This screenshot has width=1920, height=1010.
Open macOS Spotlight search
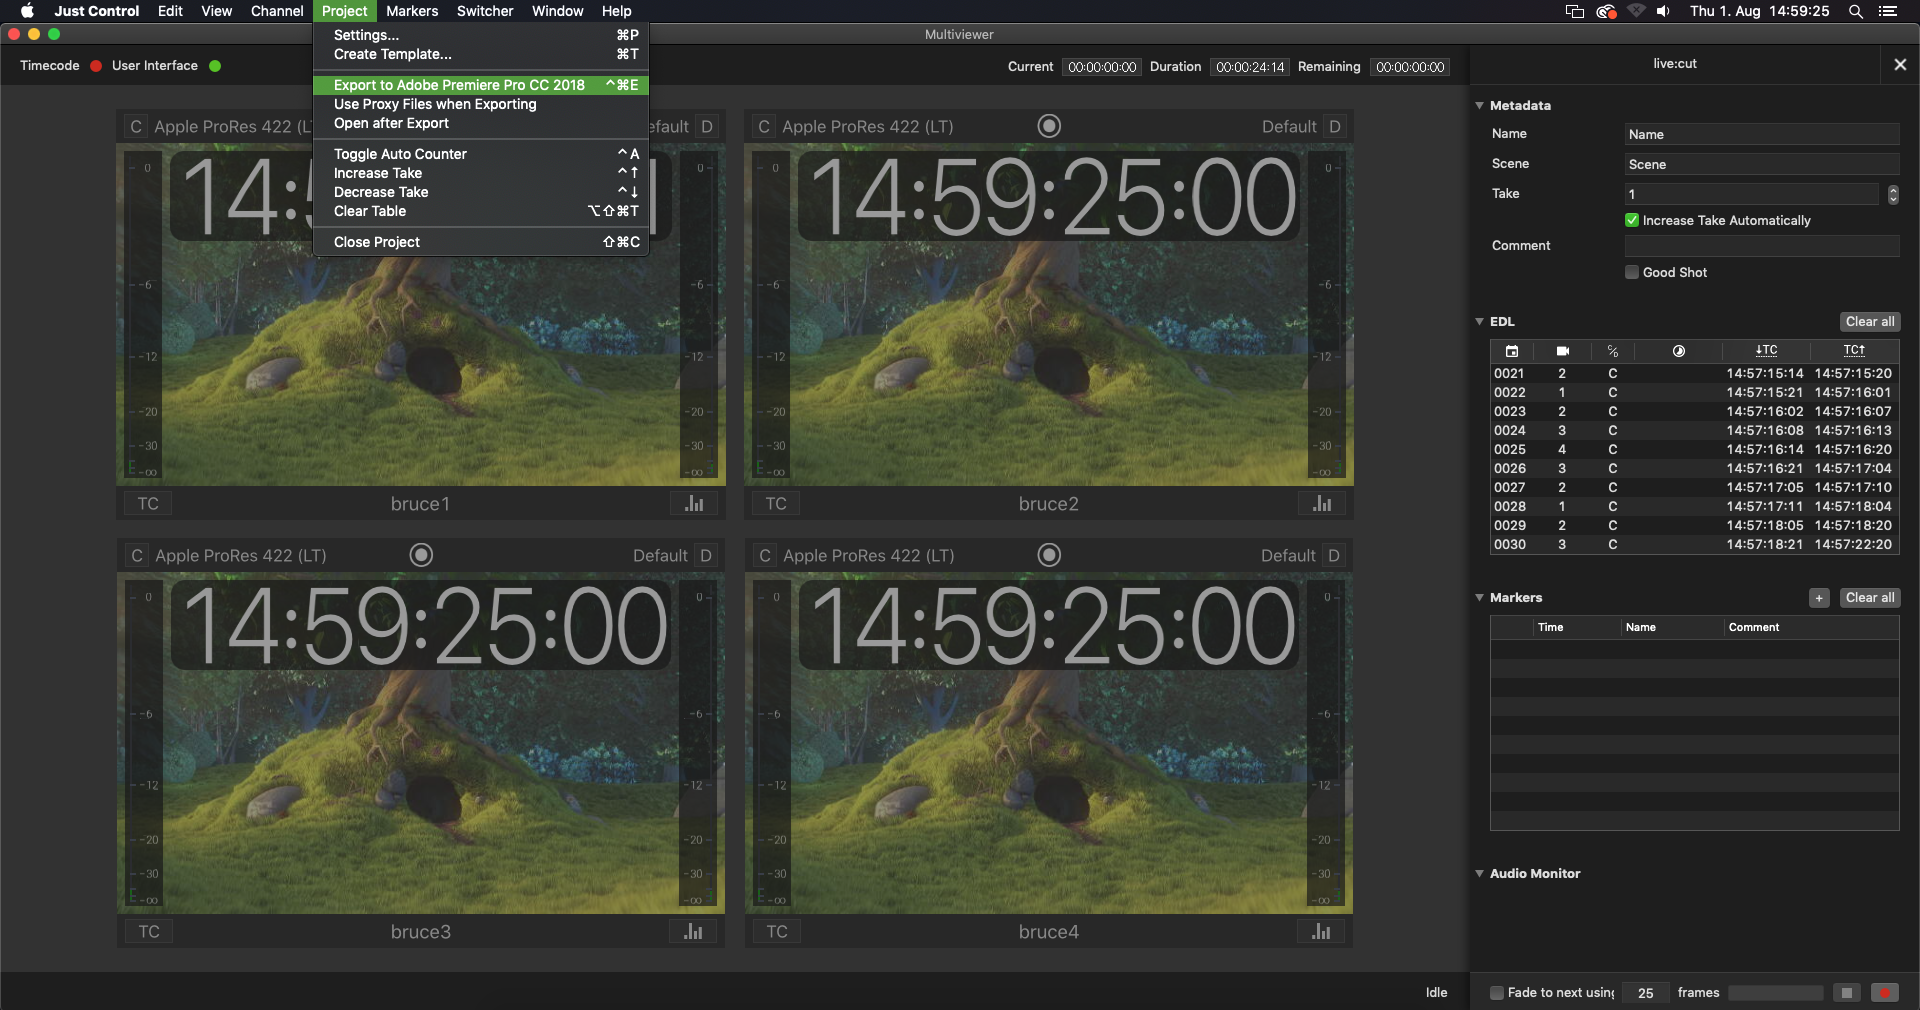pos(1856,11)
